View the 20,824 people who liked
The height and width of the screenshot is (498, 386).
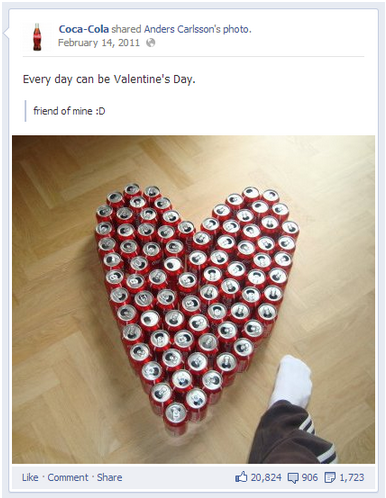266,477
